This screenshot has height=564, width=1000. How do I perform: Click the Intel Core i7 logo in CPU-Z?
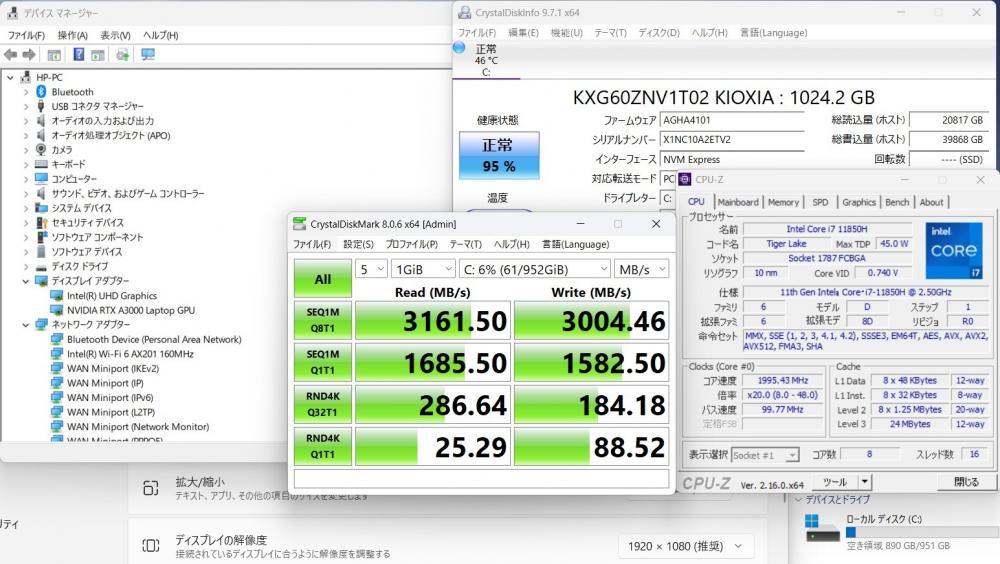tap(953, 251)
